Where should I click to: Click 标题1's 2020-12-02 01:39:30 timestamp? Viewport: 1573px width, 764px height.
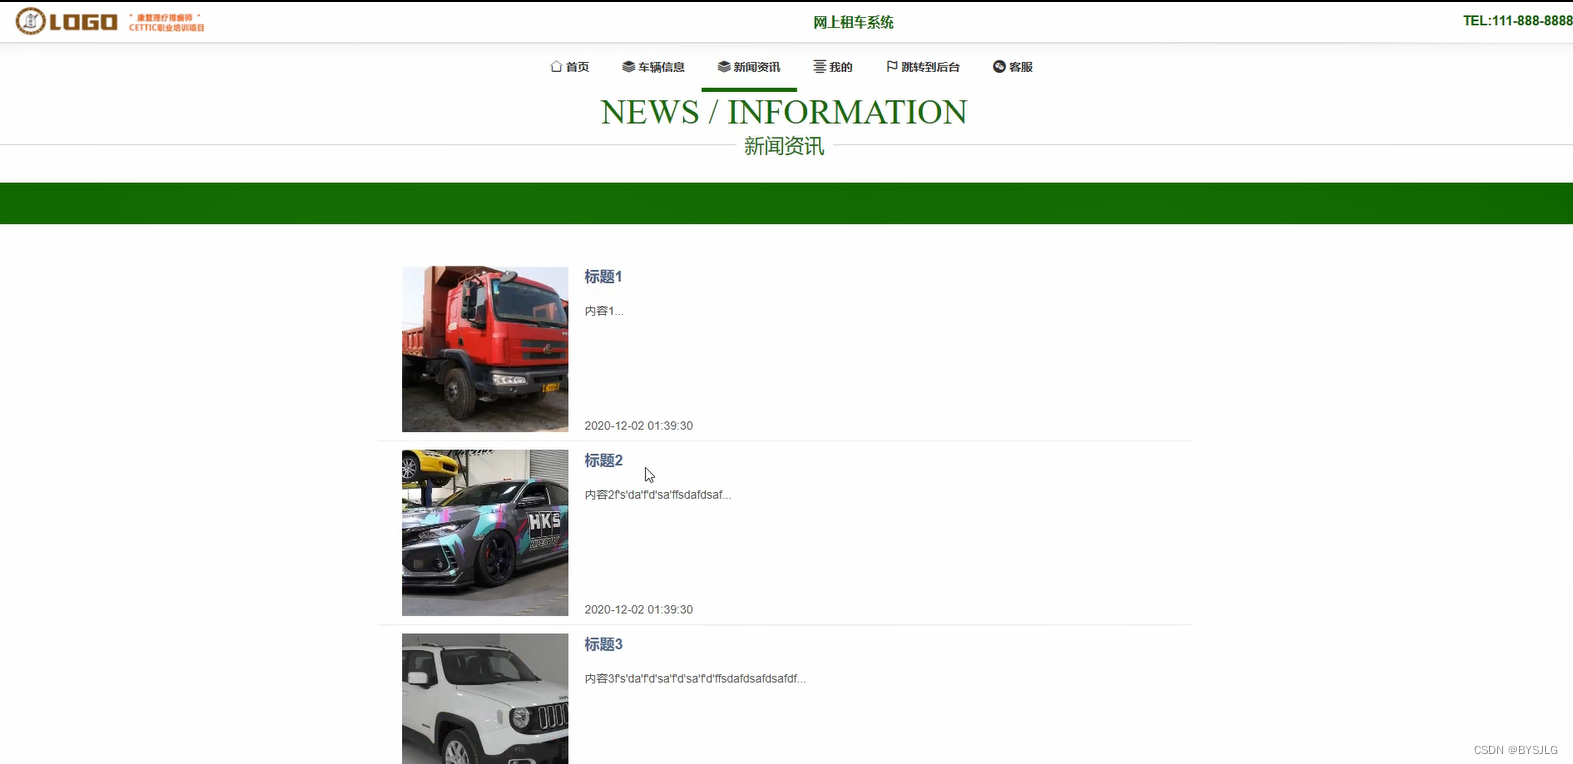tap(639, 426)
